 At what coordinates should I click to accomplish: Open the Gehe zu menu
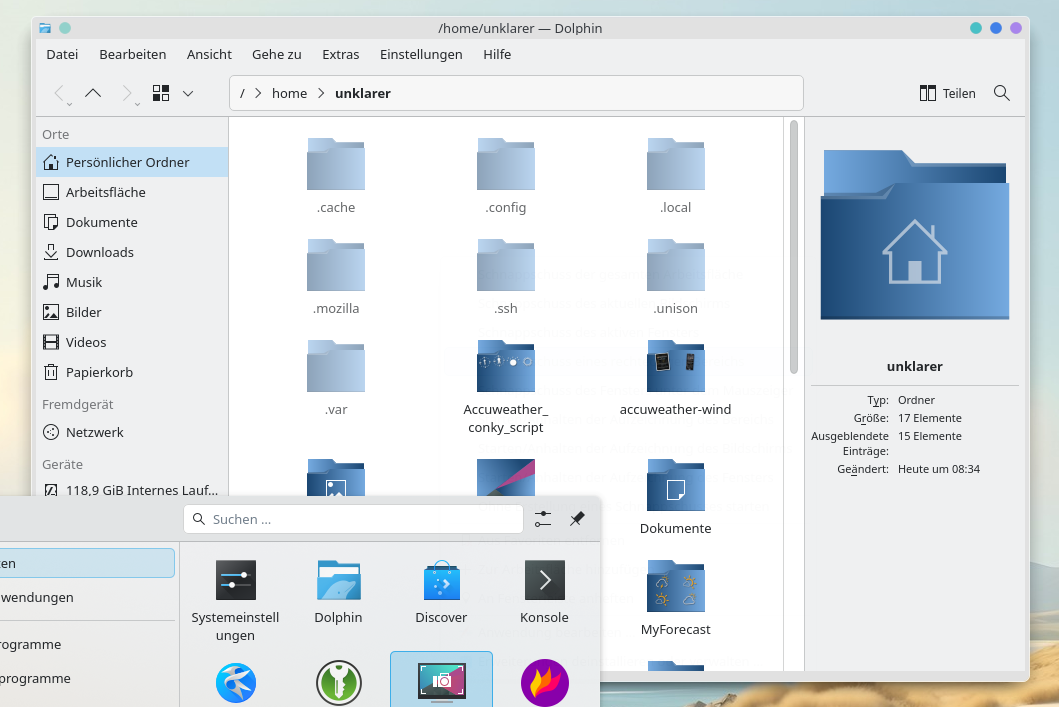[x=277, y=55]
